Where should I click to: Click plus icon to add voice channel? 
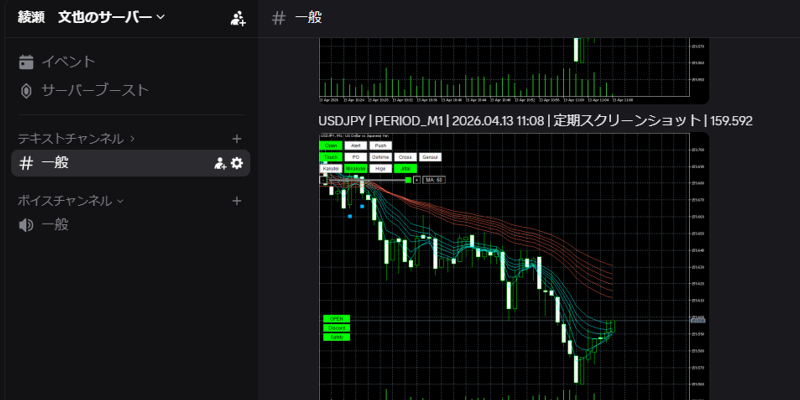point(237,200)
